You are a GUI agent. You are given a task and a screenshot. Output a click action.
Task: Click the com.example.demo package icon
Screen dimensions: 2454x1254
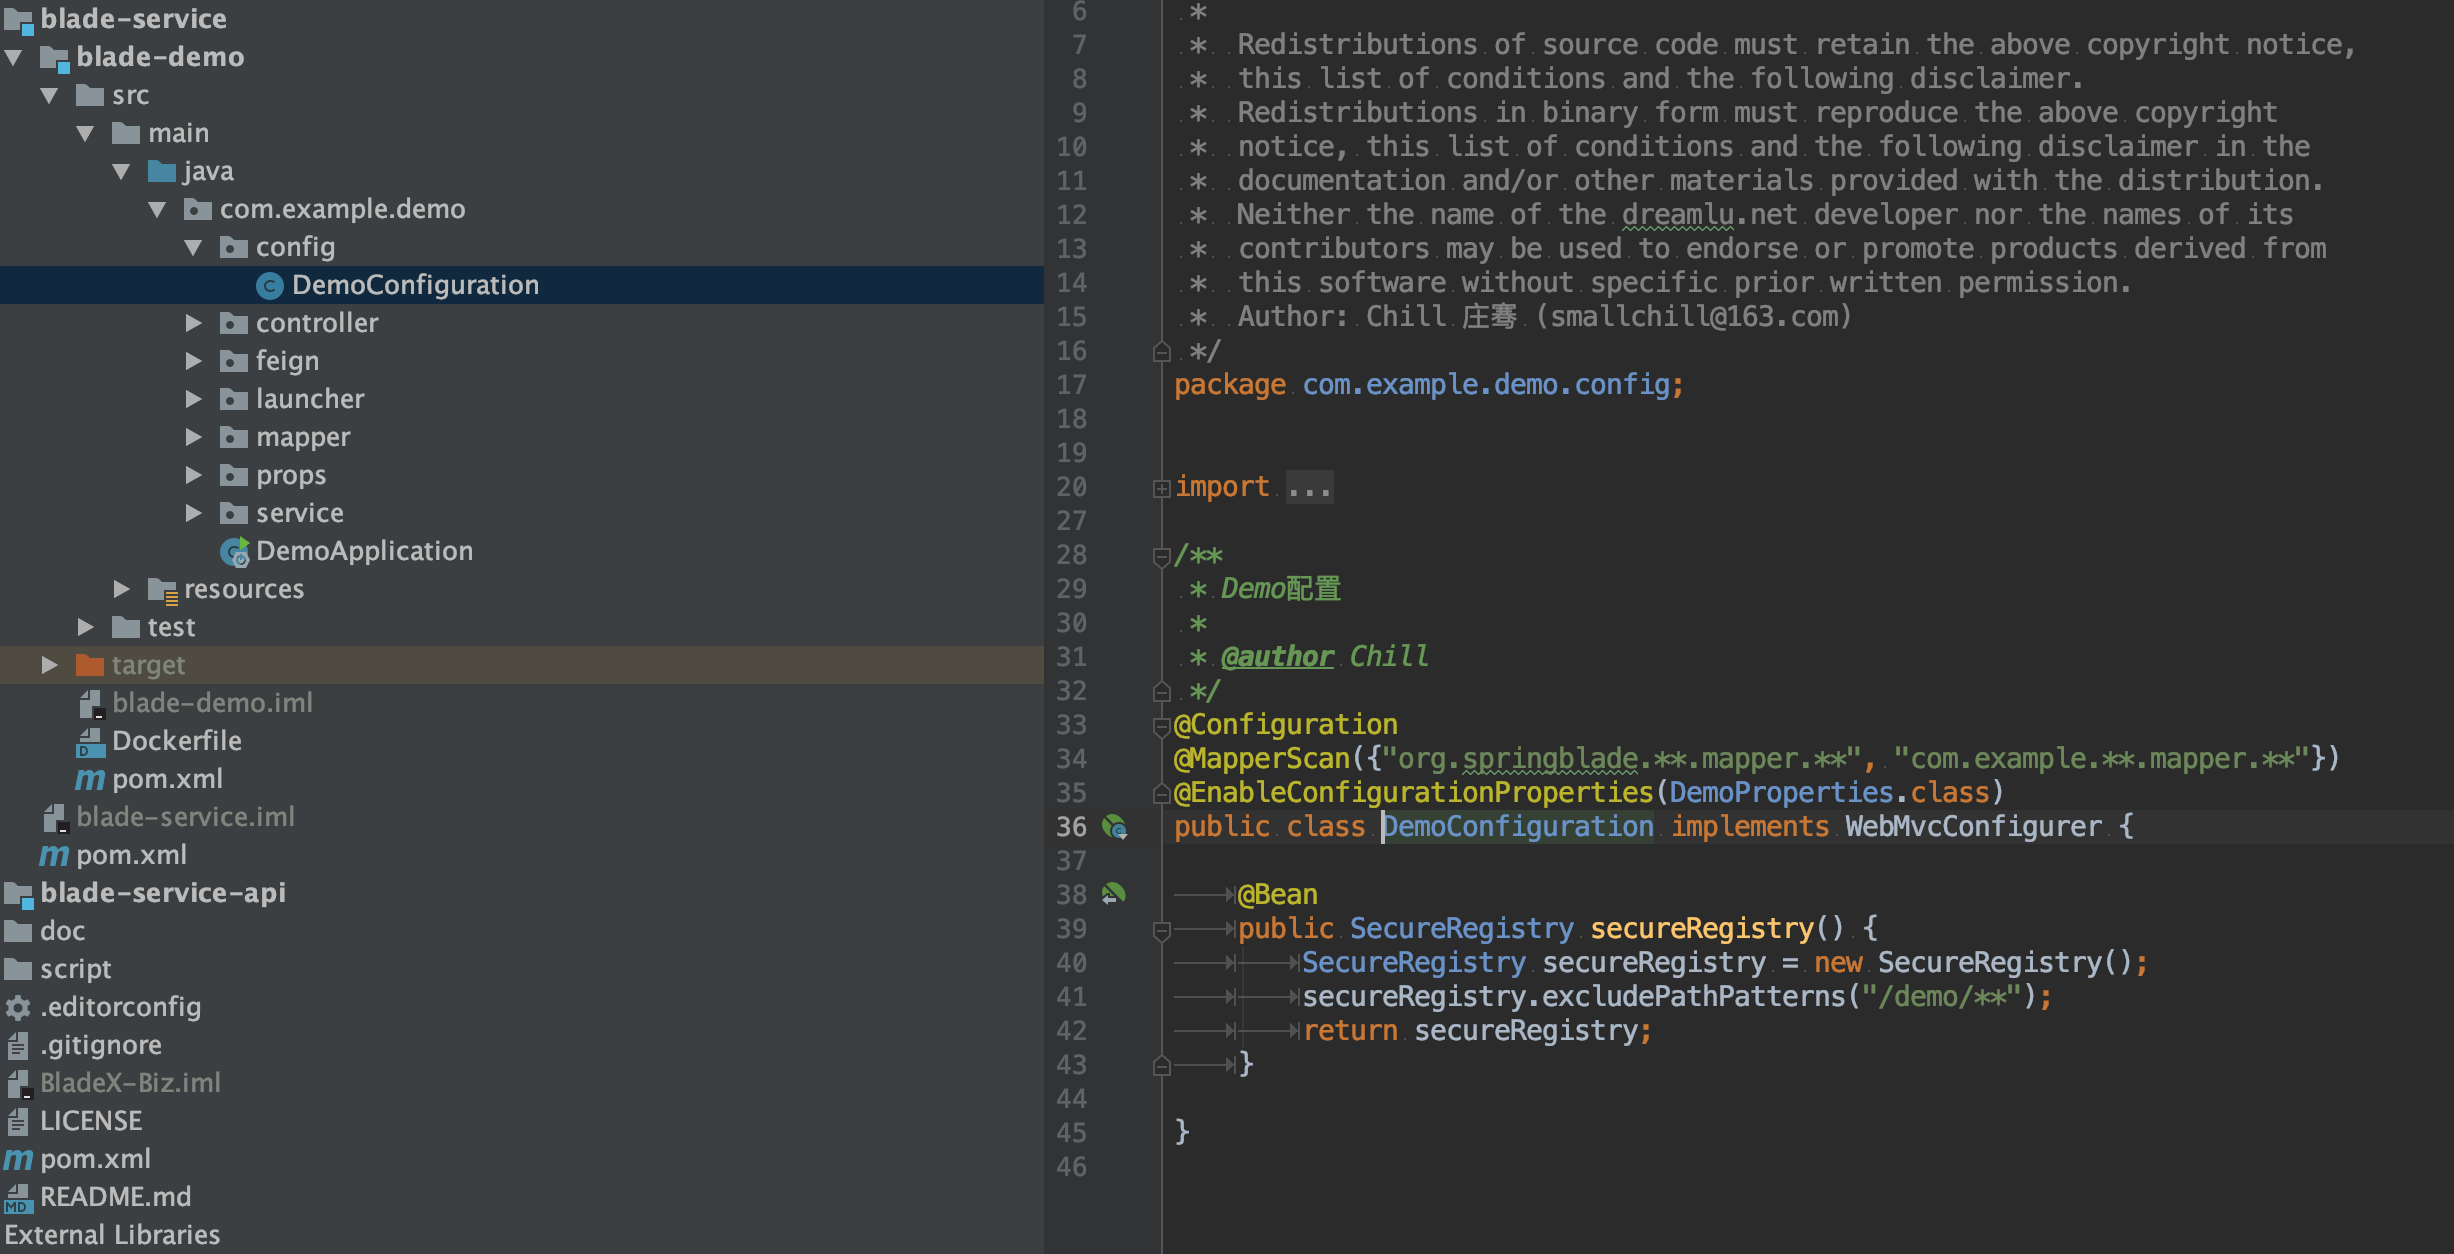[198, 209]
